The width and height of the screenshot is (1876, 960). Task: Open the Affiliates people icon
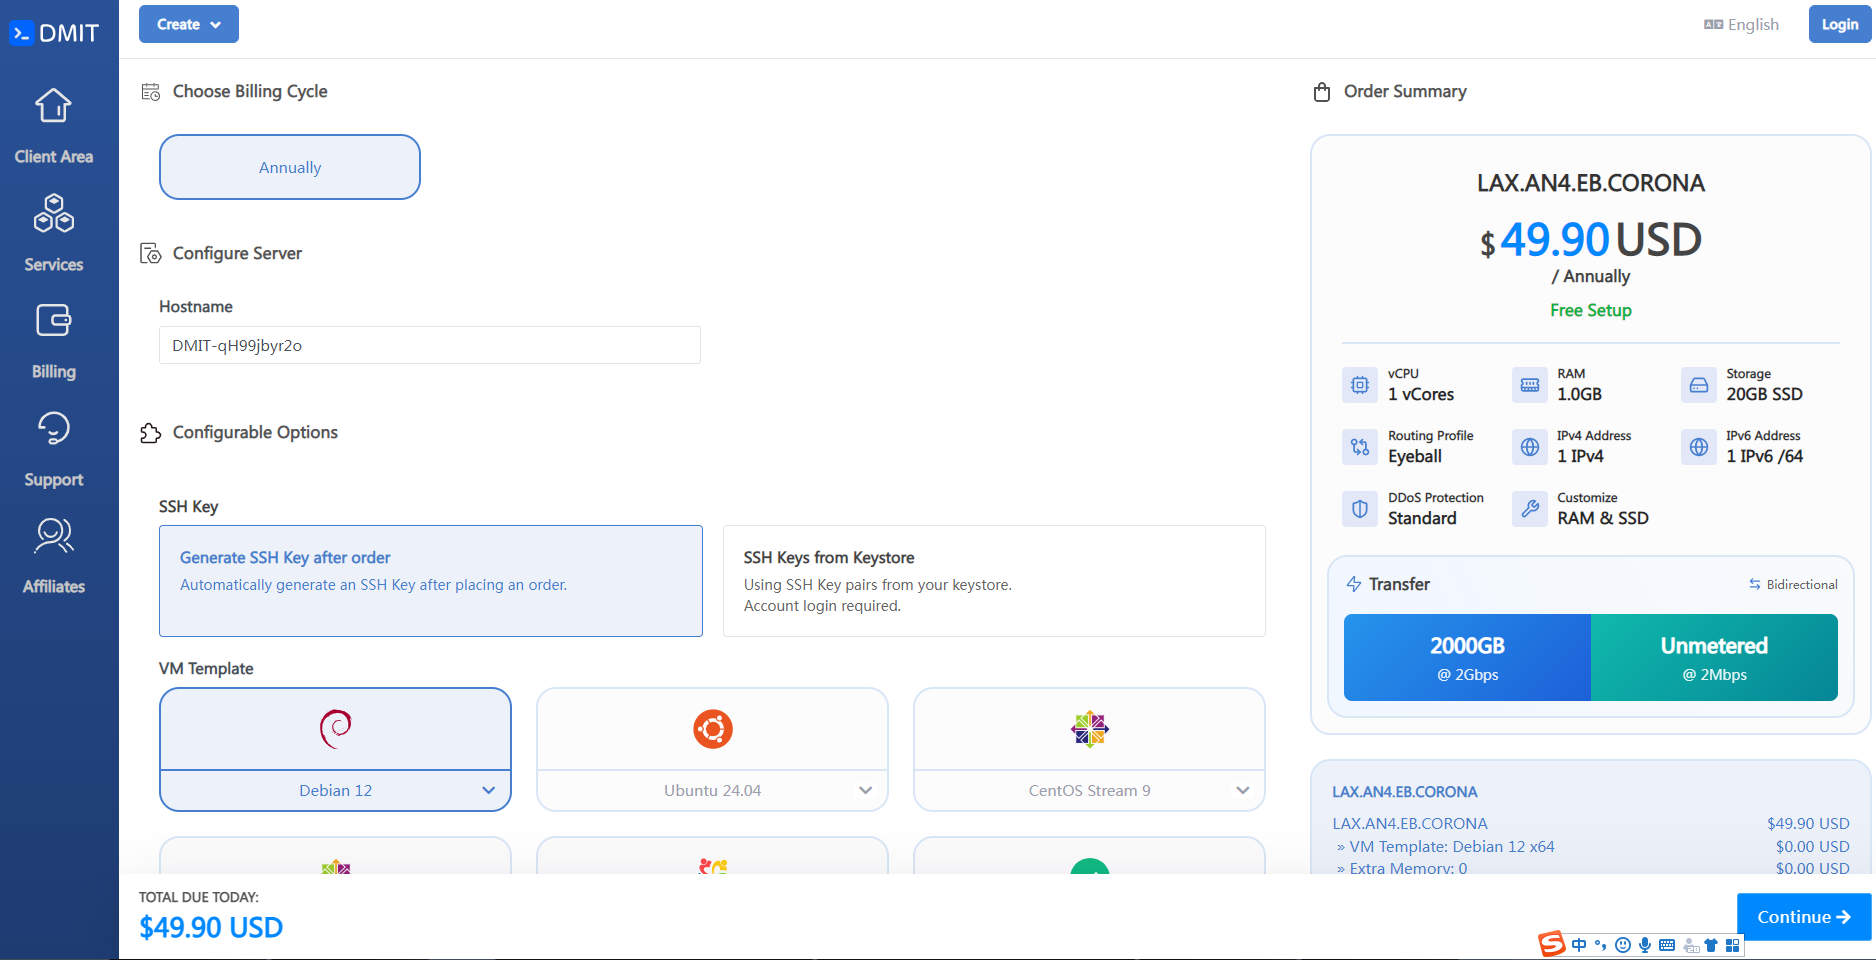pyautogui.click(x=53, y=536)
